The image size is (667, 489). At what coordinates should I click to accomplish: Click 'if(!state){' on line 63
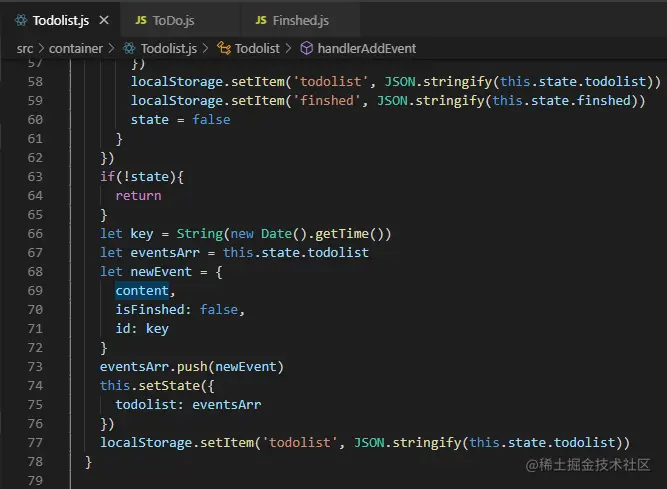tap(142, 176)
